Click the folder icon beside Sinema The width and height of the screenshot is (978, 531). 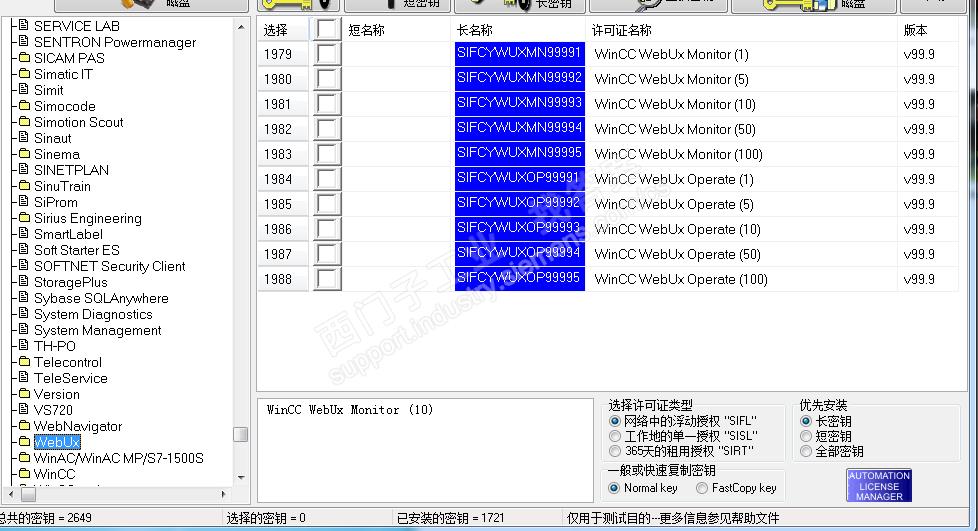coord(24,154)
